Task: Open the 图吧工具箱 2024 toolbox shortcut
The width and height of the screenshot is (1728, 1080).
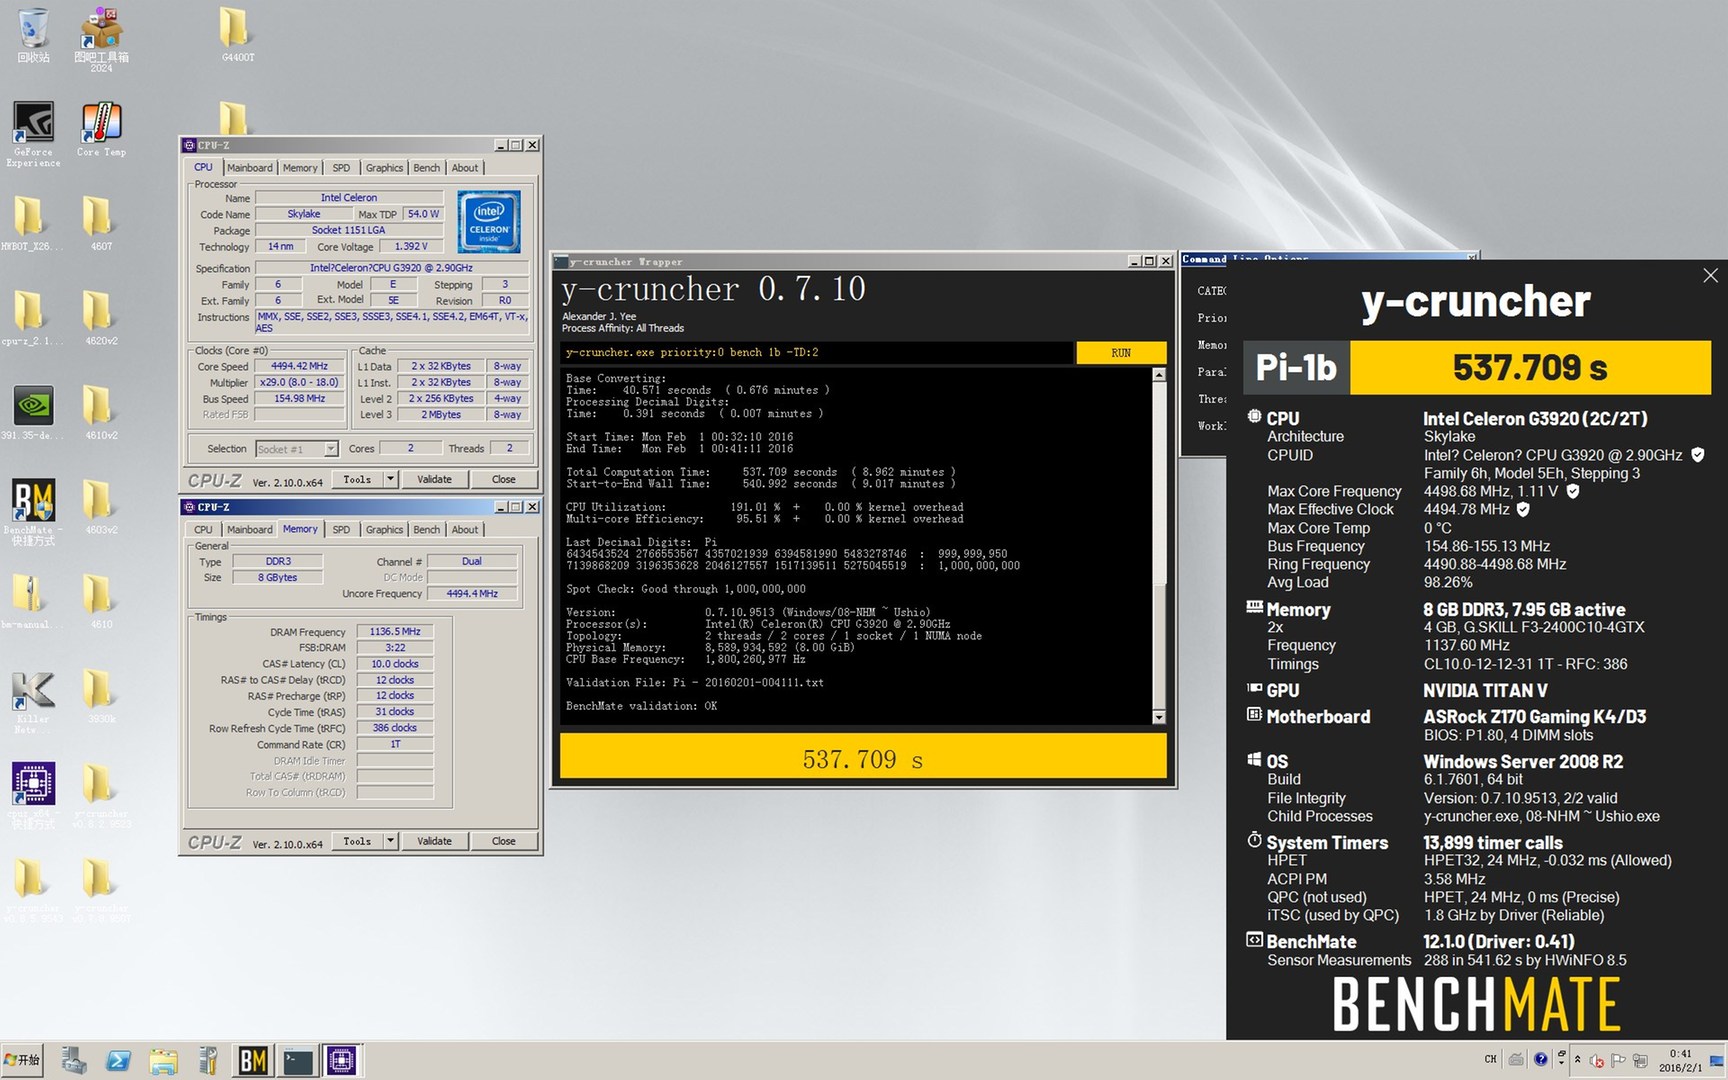Action: tap(101, 38)
